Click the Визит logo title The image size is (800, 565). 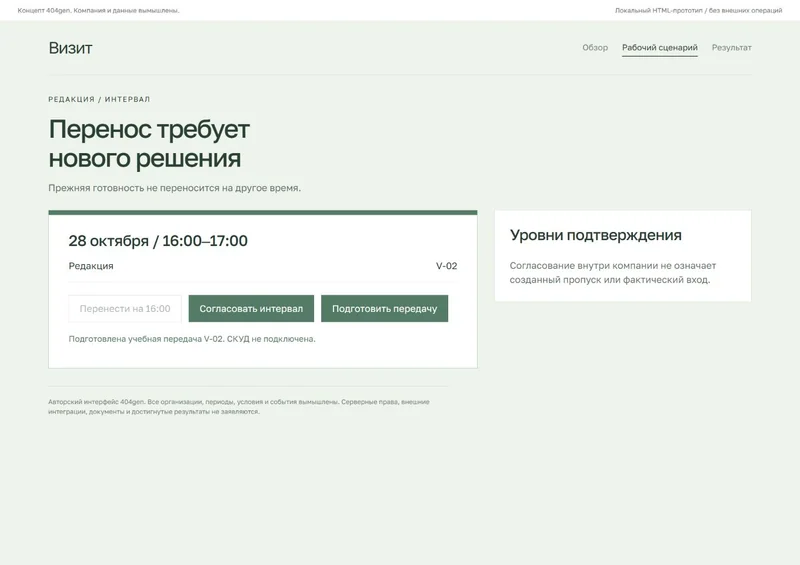(x=70, y=48)
